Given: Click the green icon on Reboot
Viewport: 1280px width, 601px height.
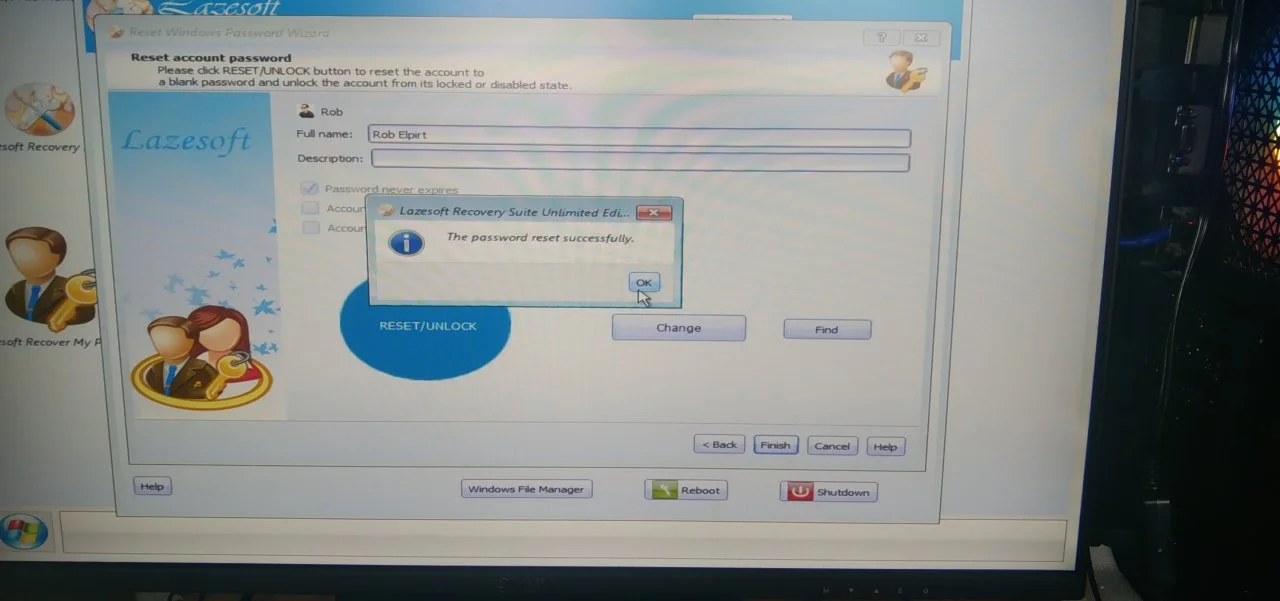Looking at the screenshot, I should (x=663, y=490).
